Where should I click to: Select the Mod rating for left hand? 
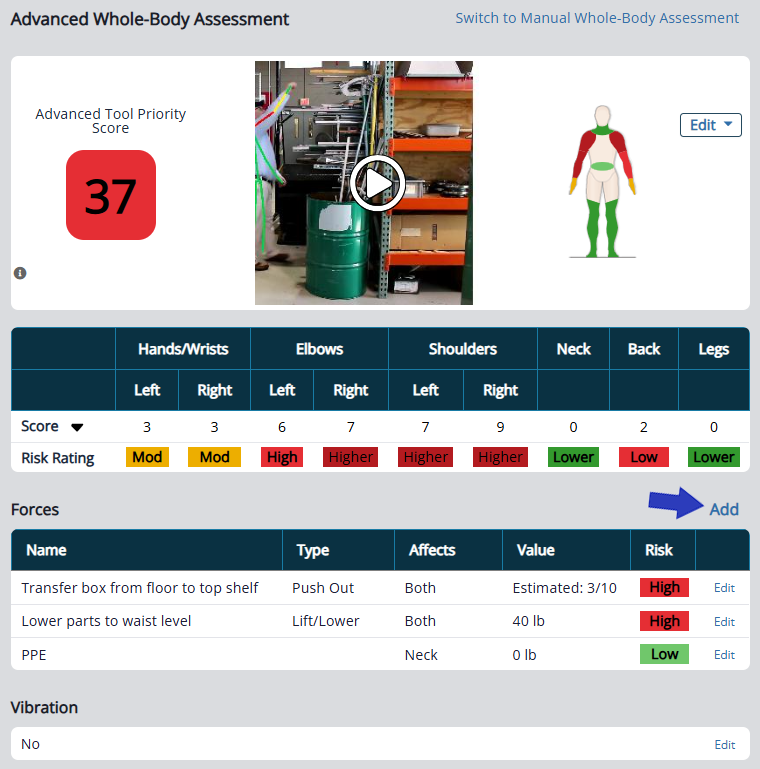(x=147, y=457)
